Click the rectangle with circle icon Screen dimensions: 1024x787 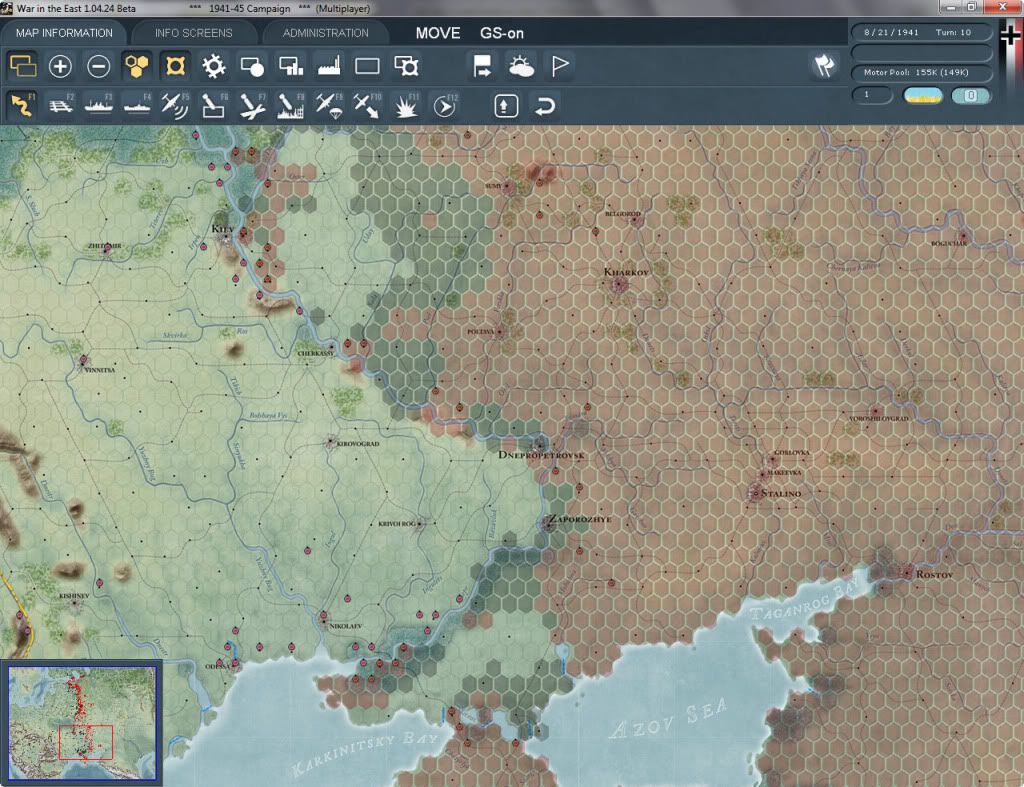click(252, 66)
